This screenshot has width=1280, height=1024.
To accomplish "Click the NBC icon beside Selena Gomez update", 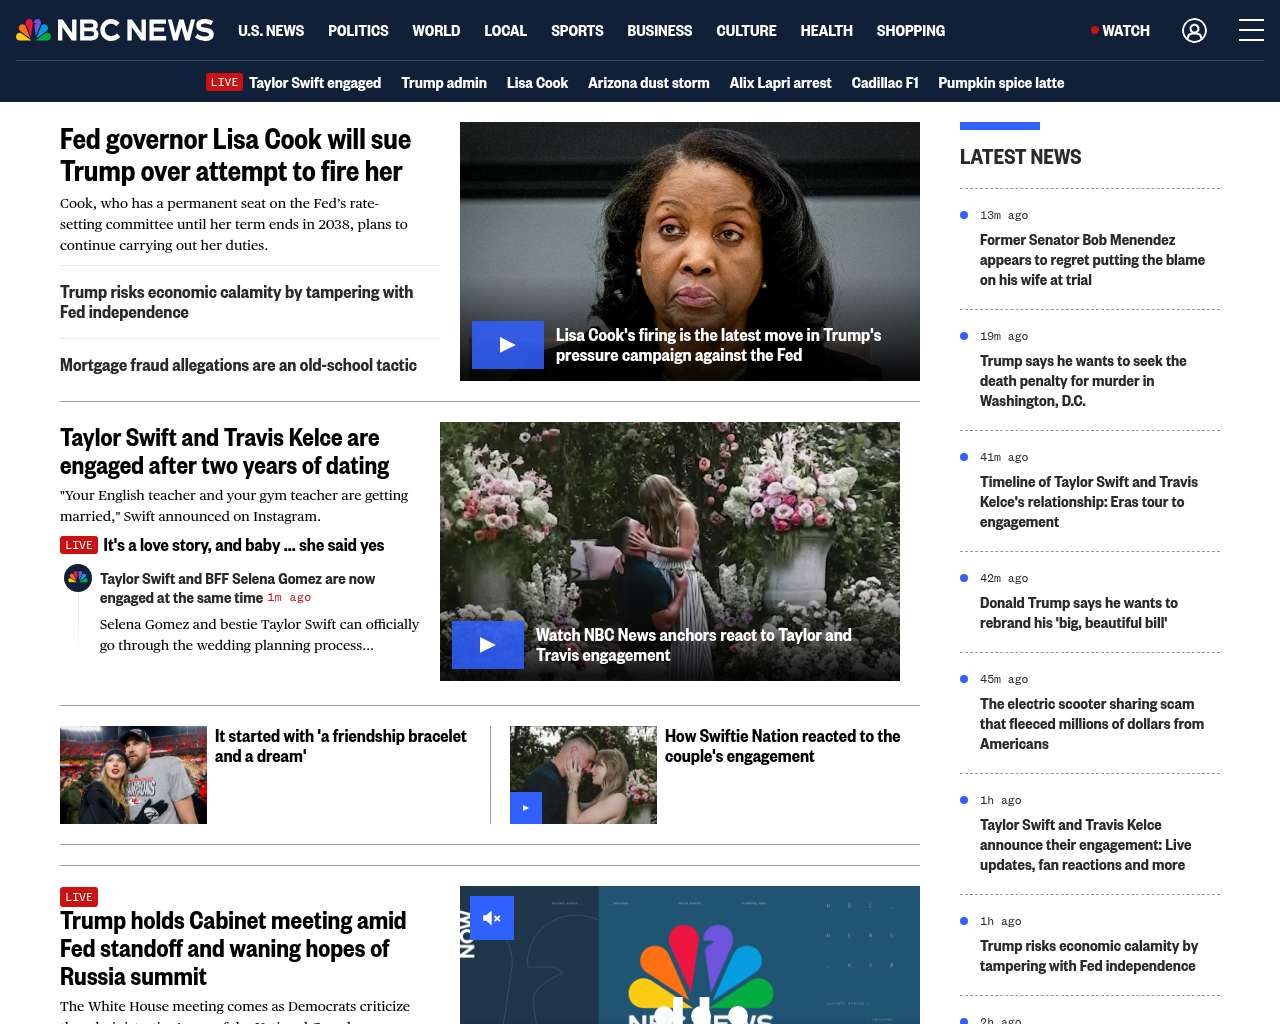I will point(78,578).
